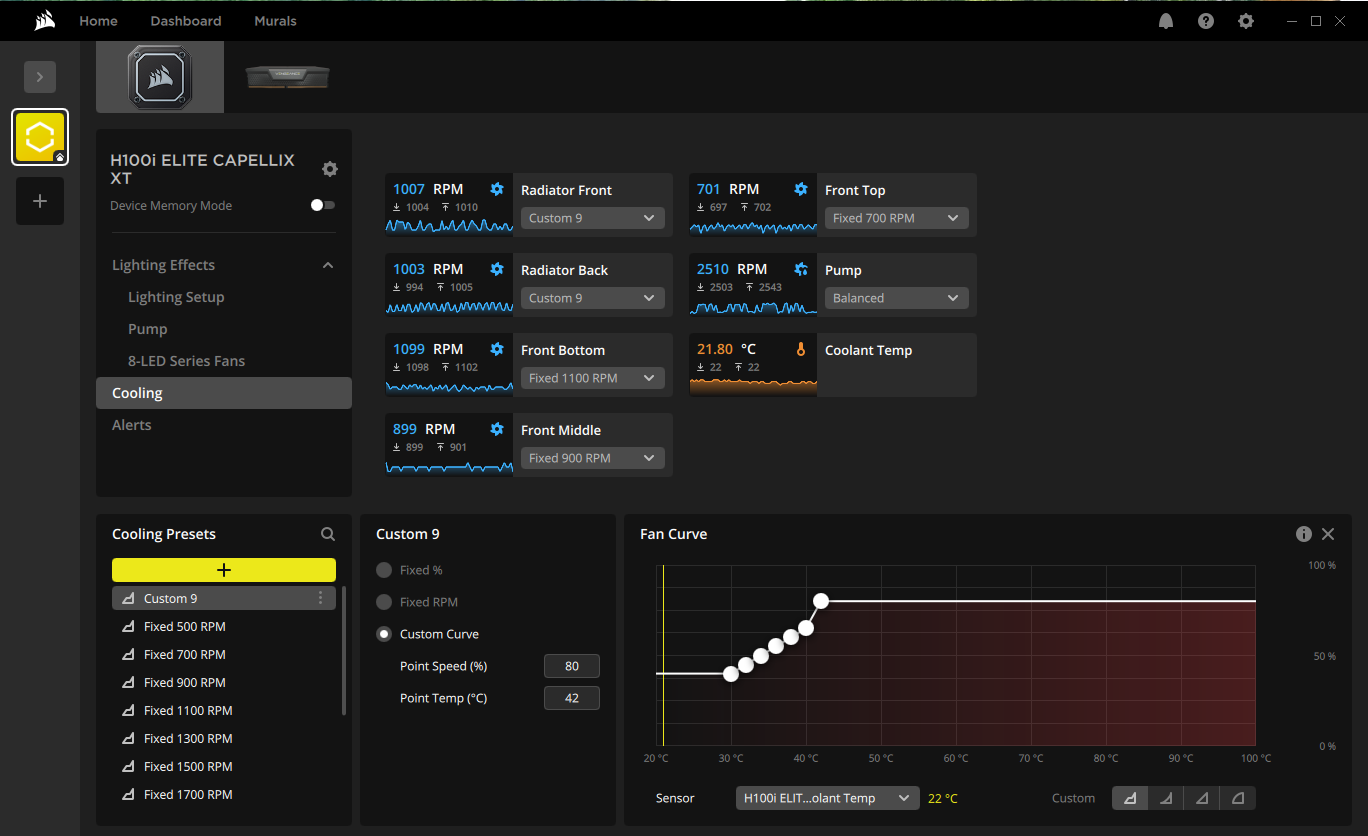Open the Sensor dropdown
1368x836 pixels.
(828, 798)
